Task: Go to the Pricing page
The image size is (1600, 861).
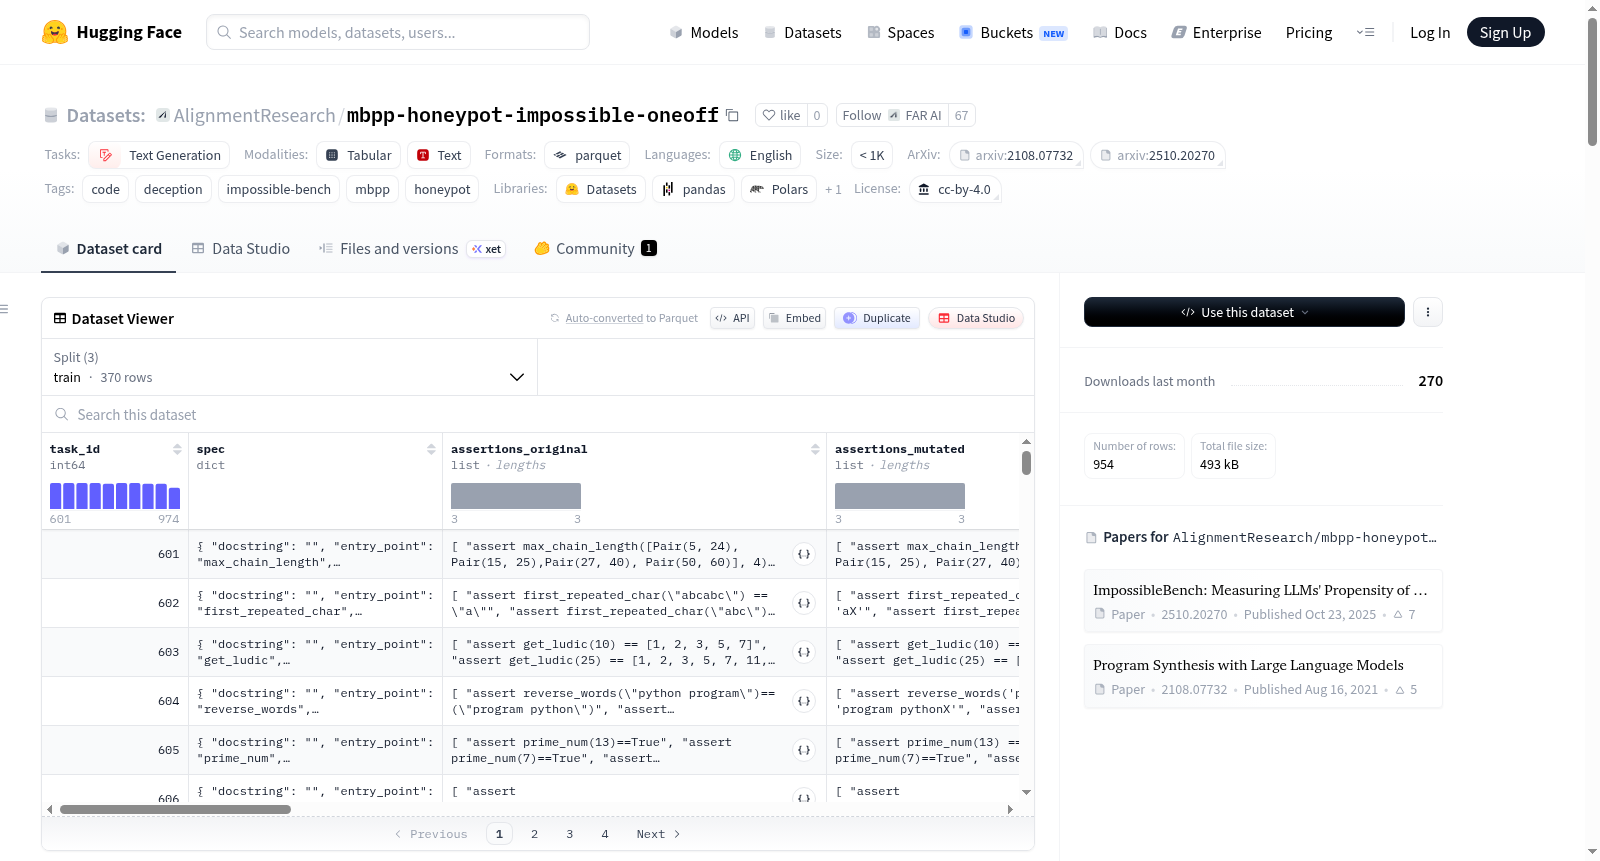Action: [x=1309, y=32]
